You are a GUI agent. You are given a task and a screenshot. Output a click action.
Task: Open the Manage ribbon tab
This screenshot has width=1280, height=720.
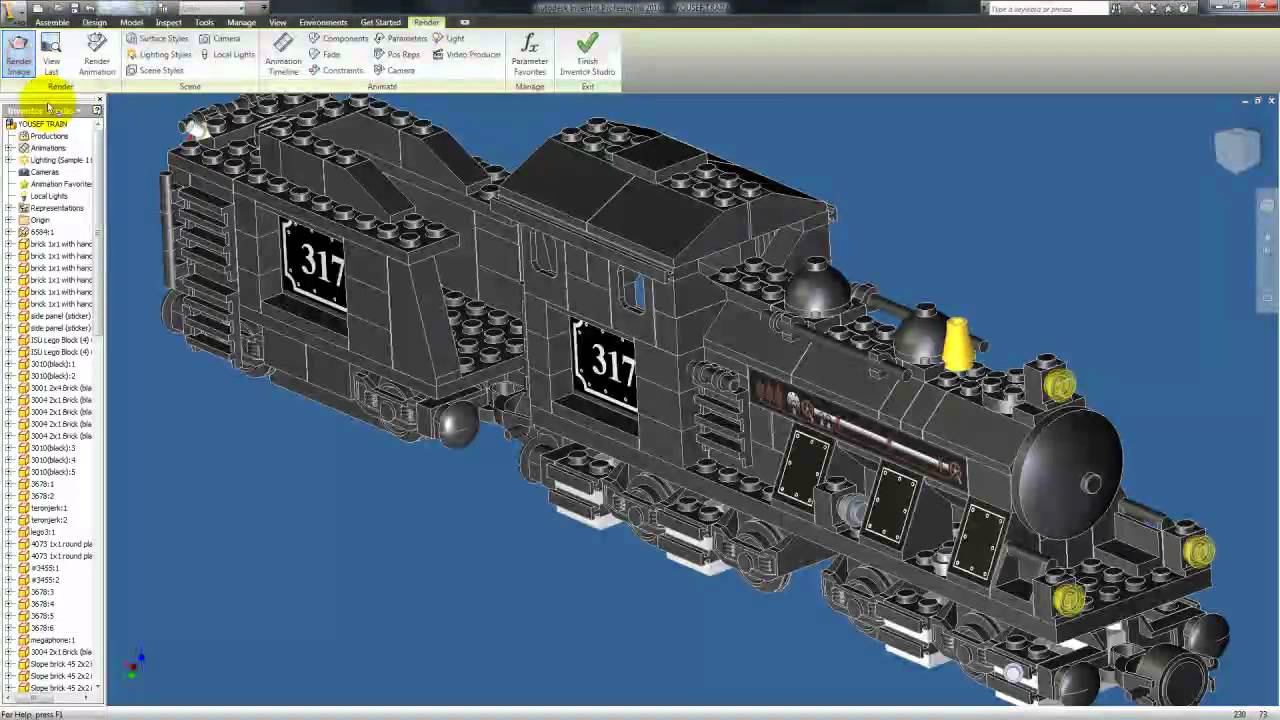(241, 22)
